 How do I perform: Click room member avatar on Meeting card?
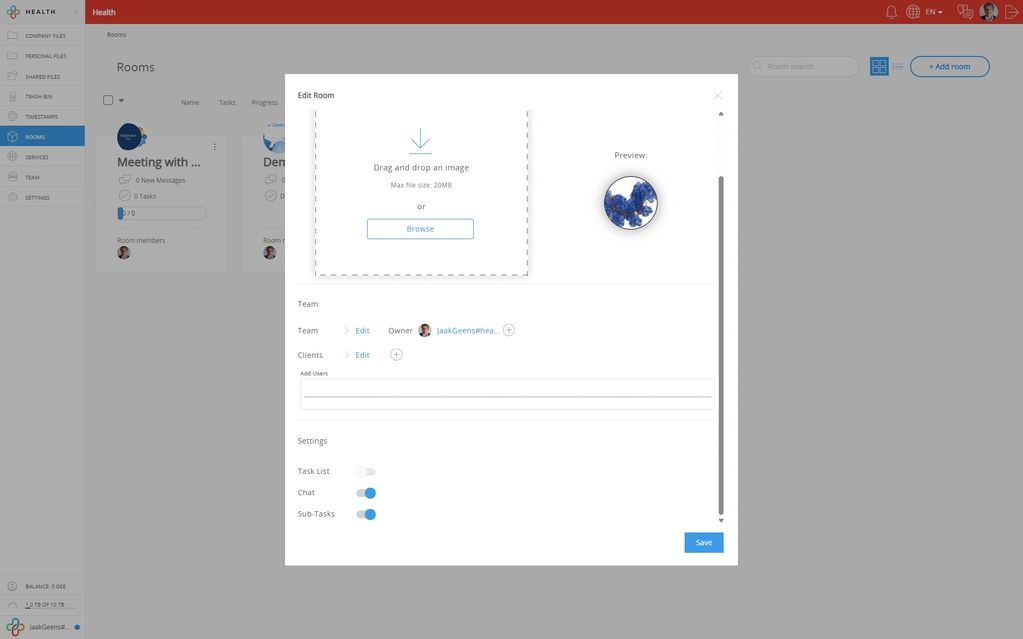tap(124, 253)
